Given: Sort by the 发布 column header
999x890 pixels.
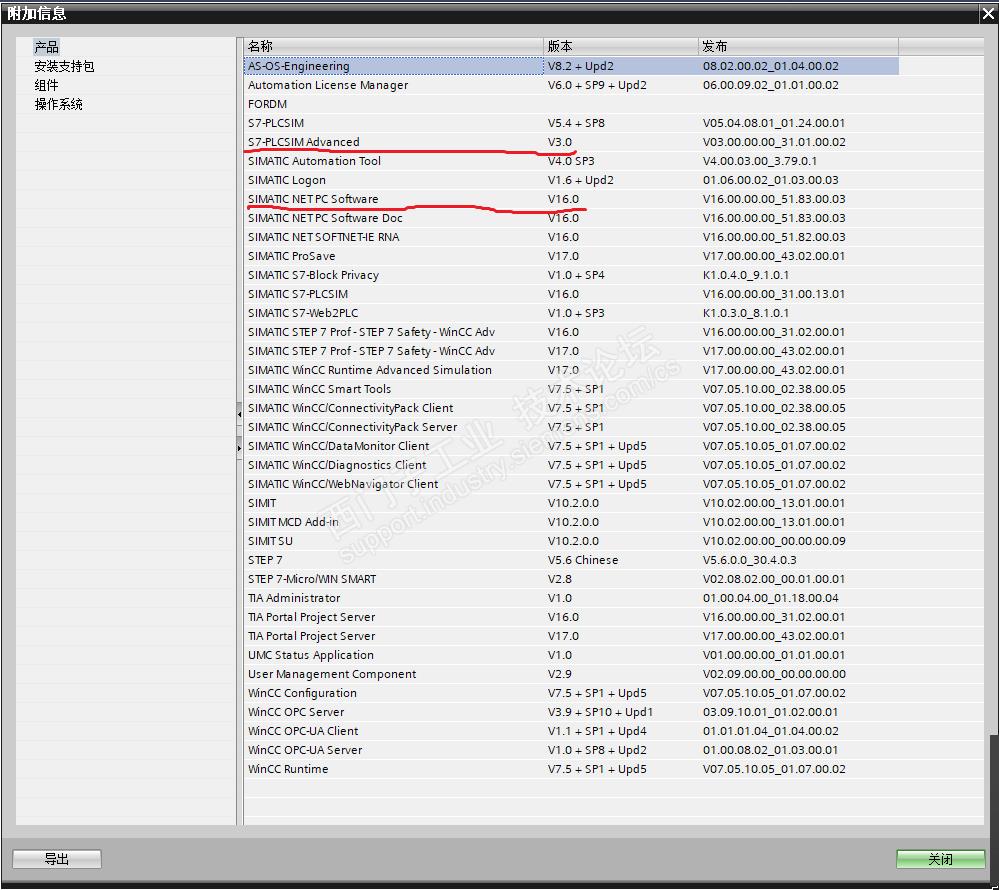Looking at the screenshot, I should [x=798, y=46].
